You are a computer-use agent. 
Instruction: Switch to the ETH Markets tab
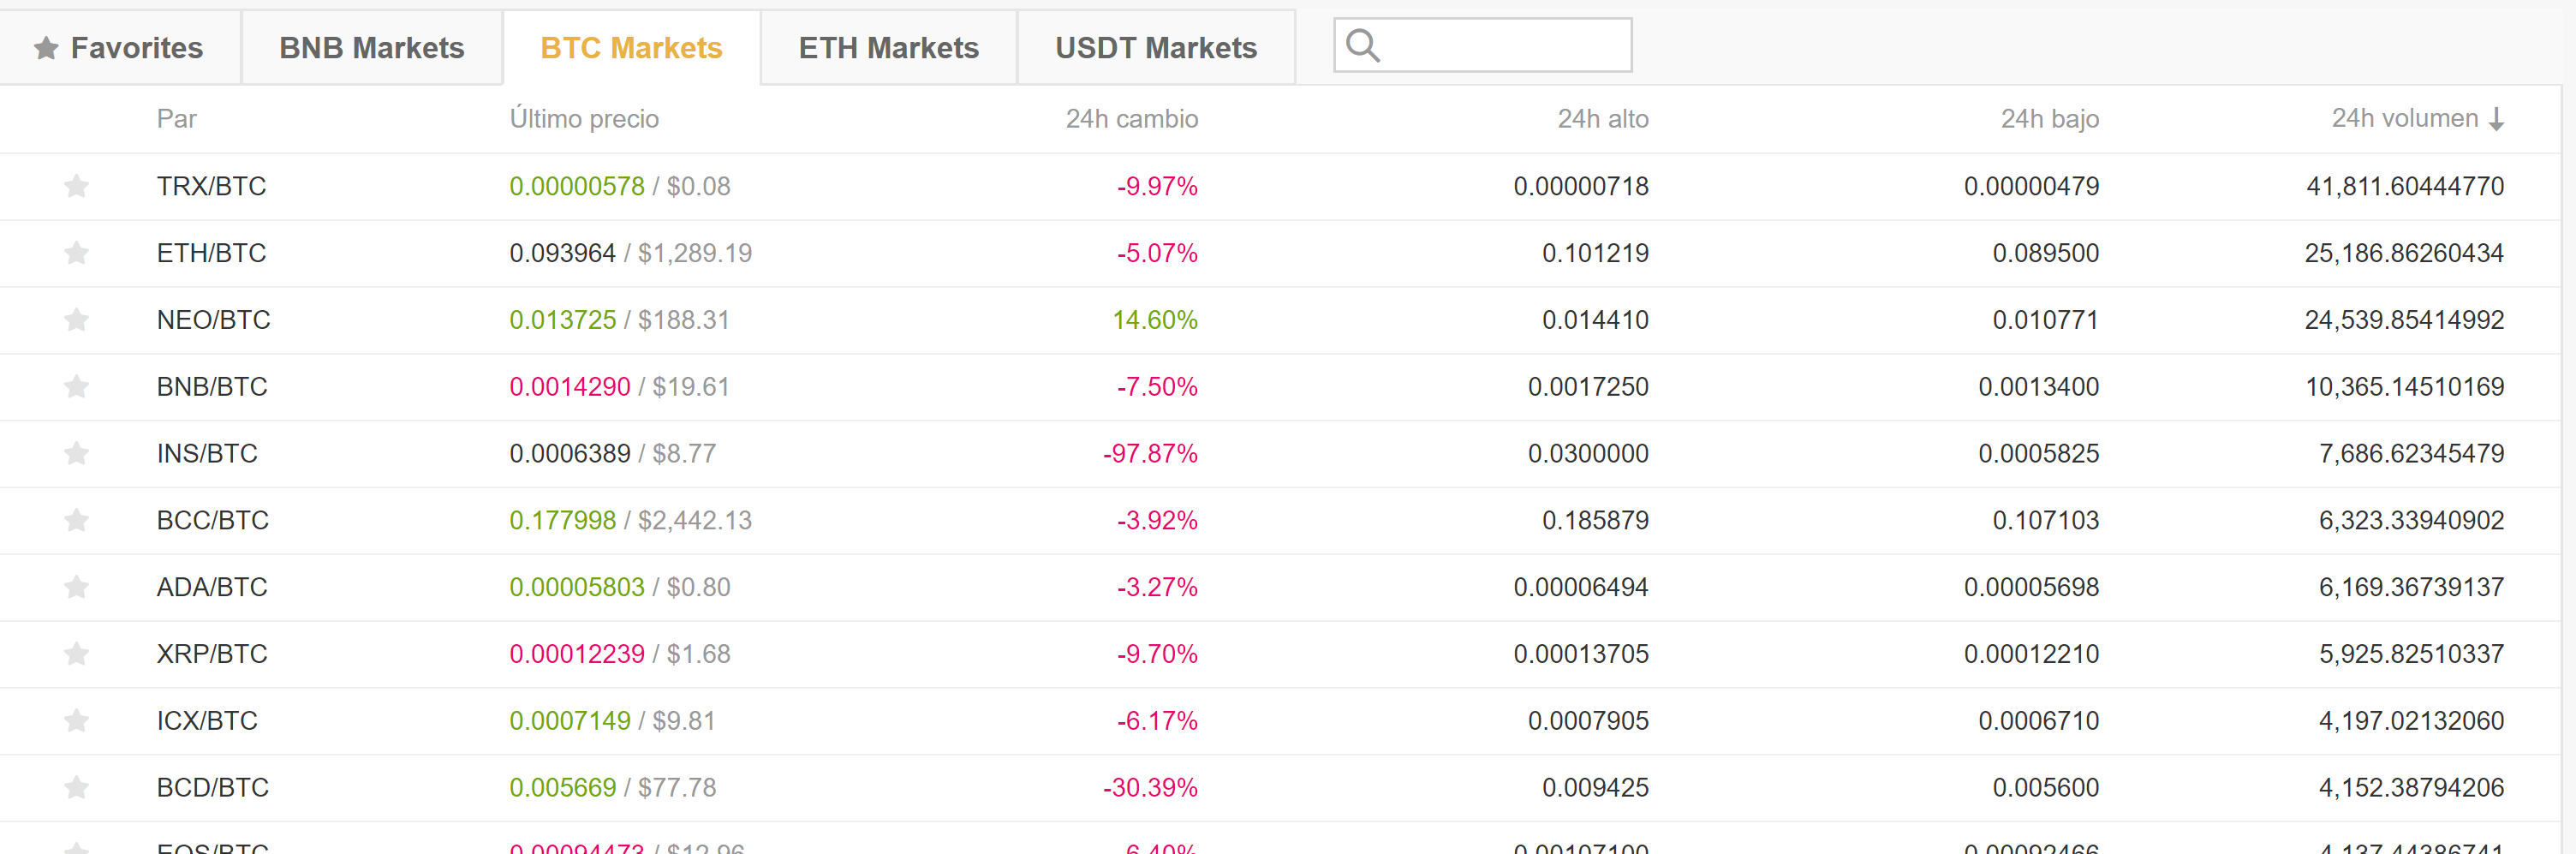(x=888, y=48)
